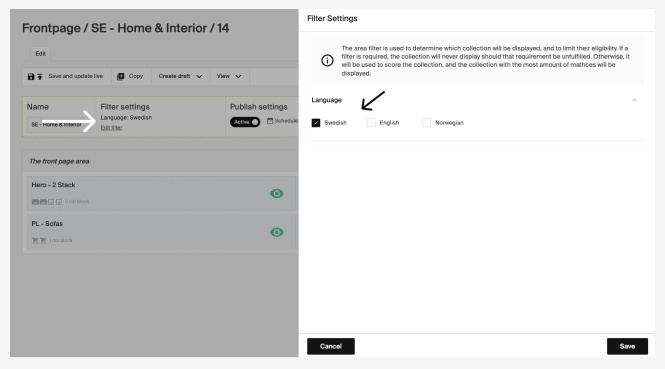Check the English language checkbox

[x=371, y=123]
